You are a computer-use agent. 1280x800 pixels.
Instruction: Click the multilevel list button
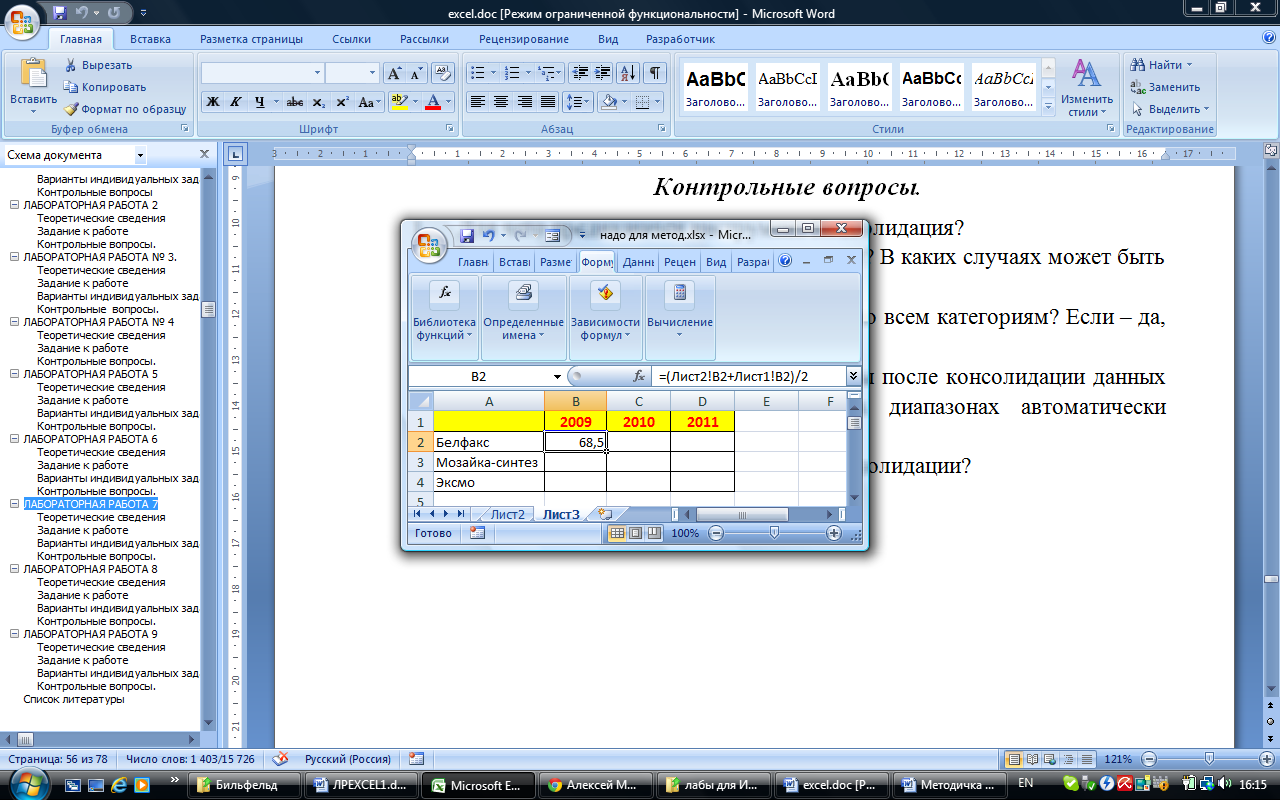pyautogui.click(x=546, y=73)
